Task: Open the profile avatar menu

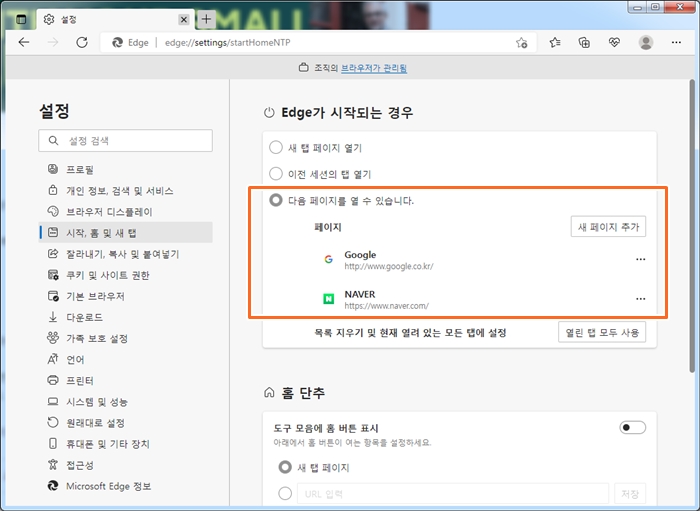Action: 646,42
